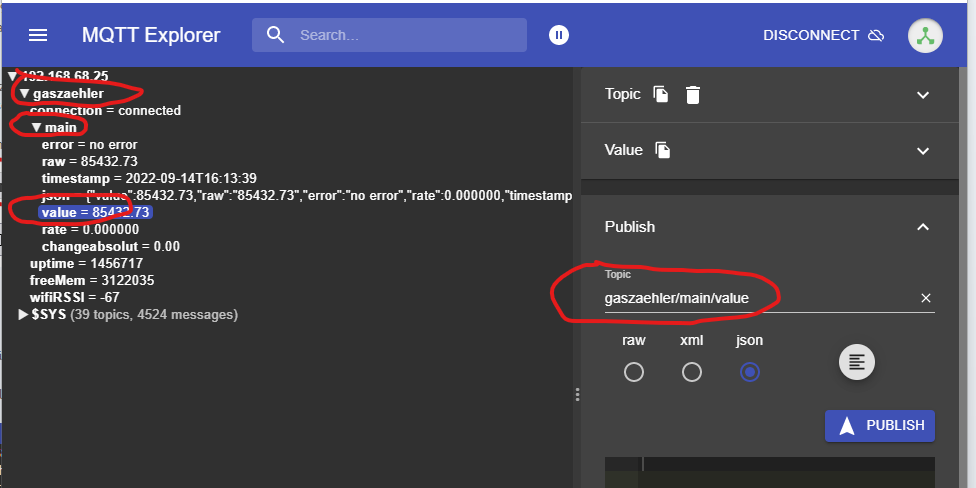
Task: Click the MQTT Explorer title
Action: pos(151,35)
